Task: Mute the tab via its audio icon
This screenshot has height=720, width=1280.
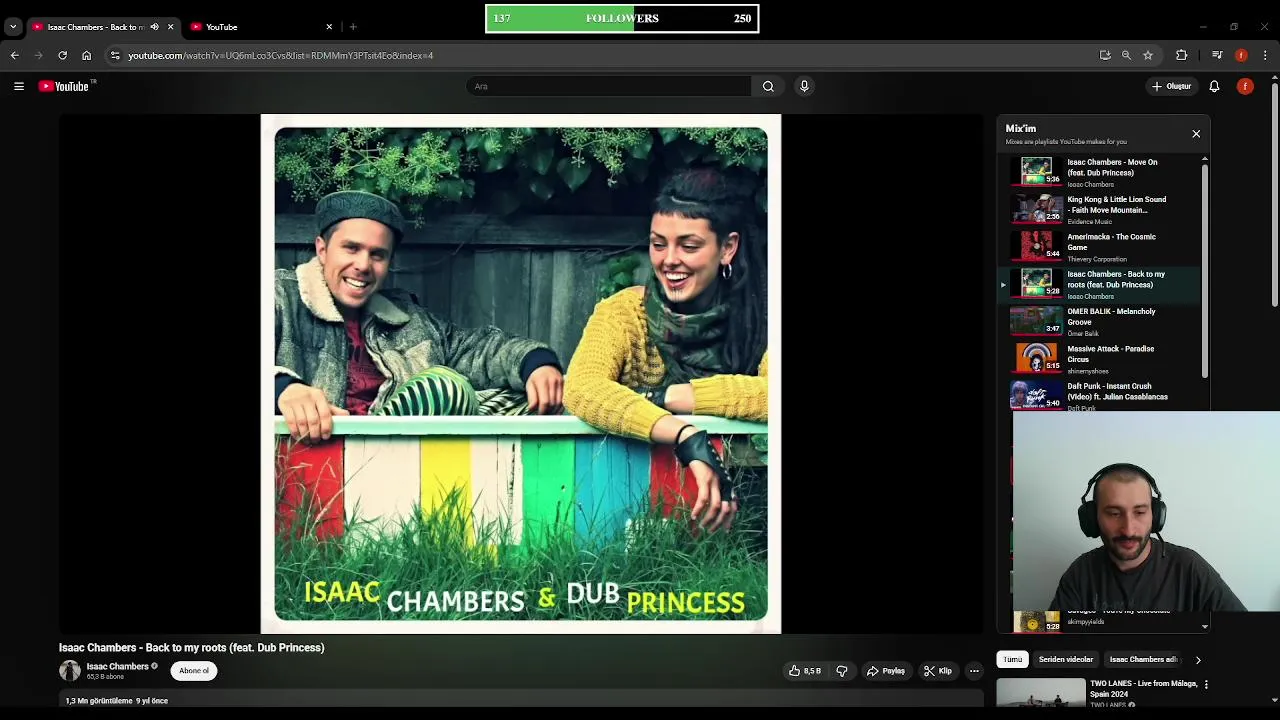Action: (154, 27)
